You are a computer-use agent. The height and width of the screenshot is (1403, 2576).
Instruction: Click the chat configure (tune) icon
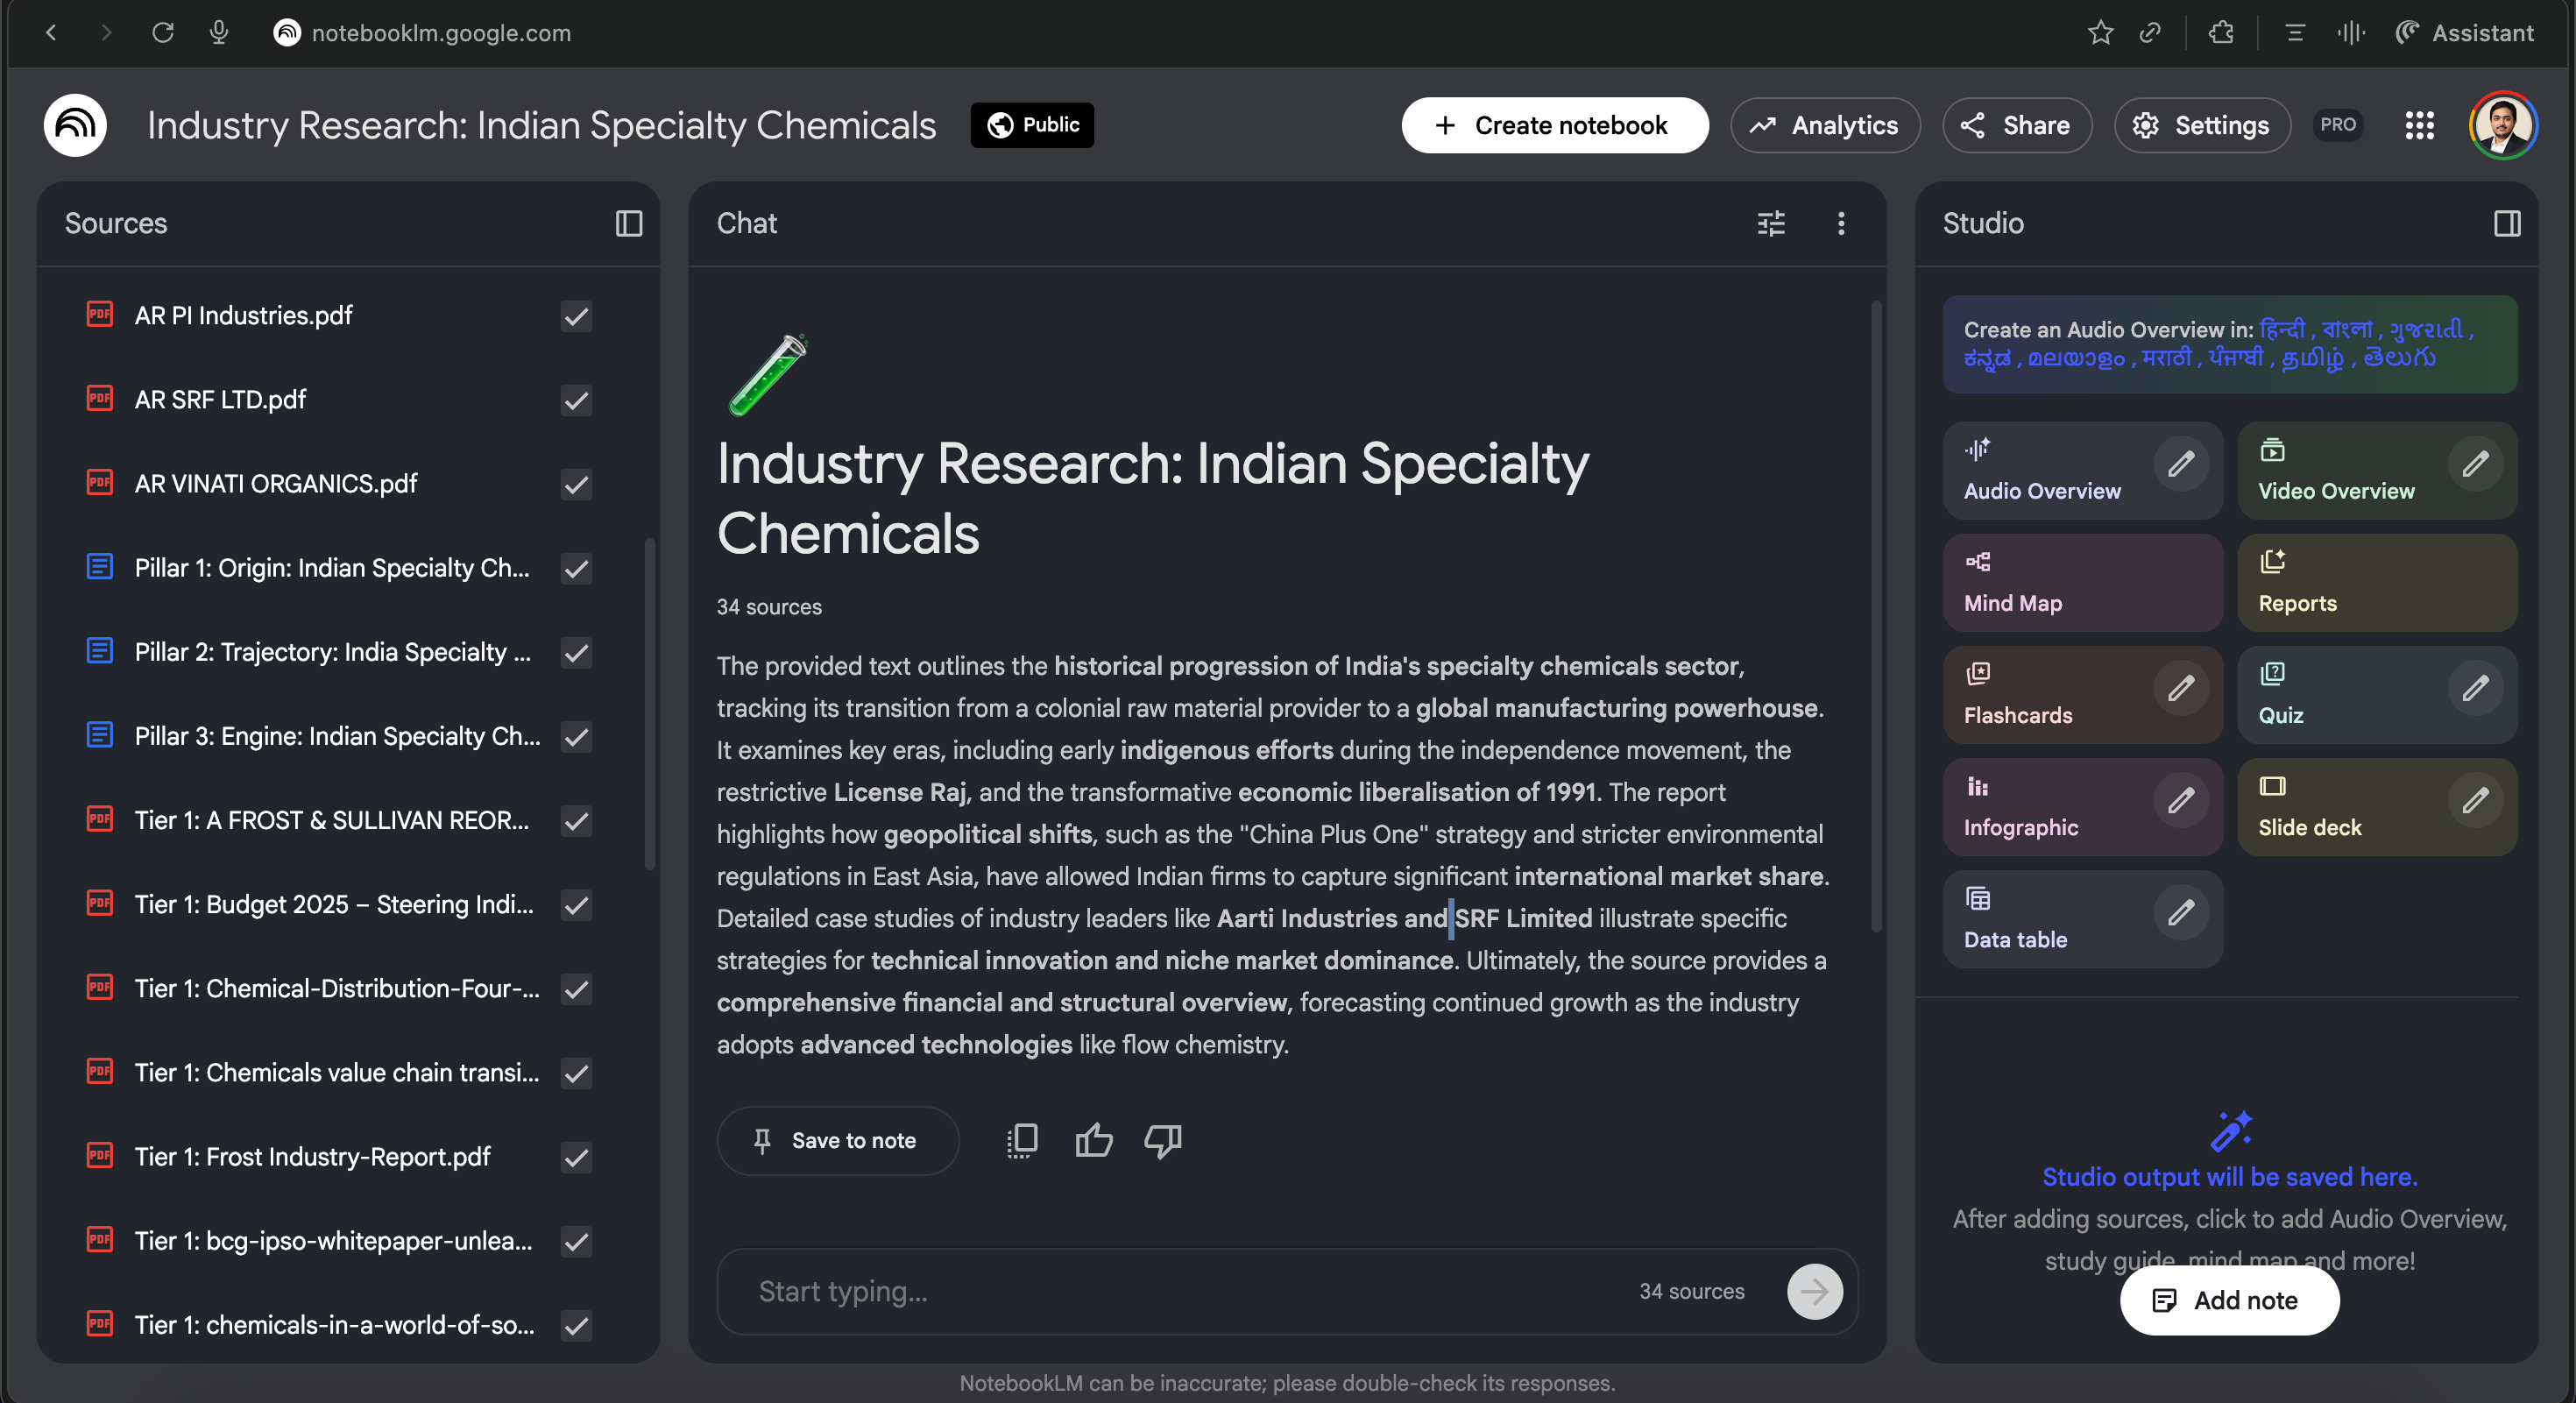pyautogui.click(x=1770, y=223)
